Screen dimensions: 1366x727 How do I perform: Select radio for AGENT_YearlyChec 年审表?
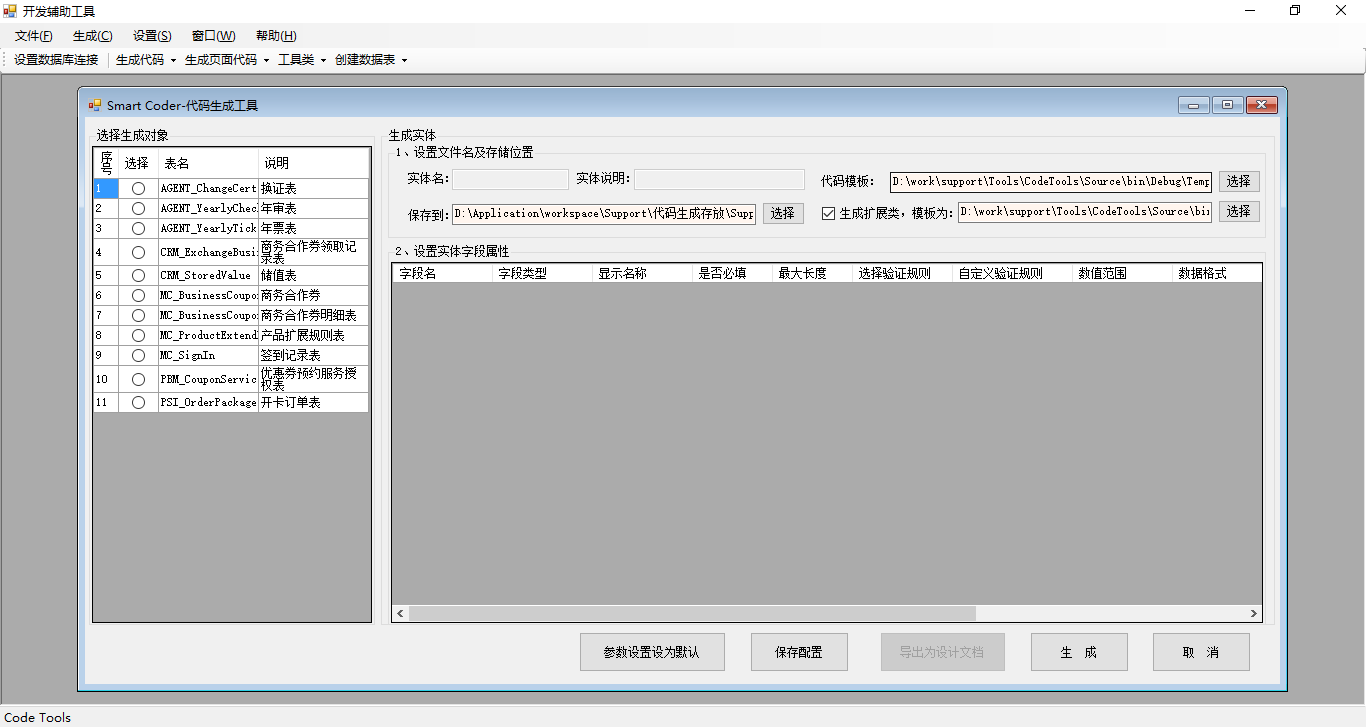pyautogui.click(x=138, y=208)
